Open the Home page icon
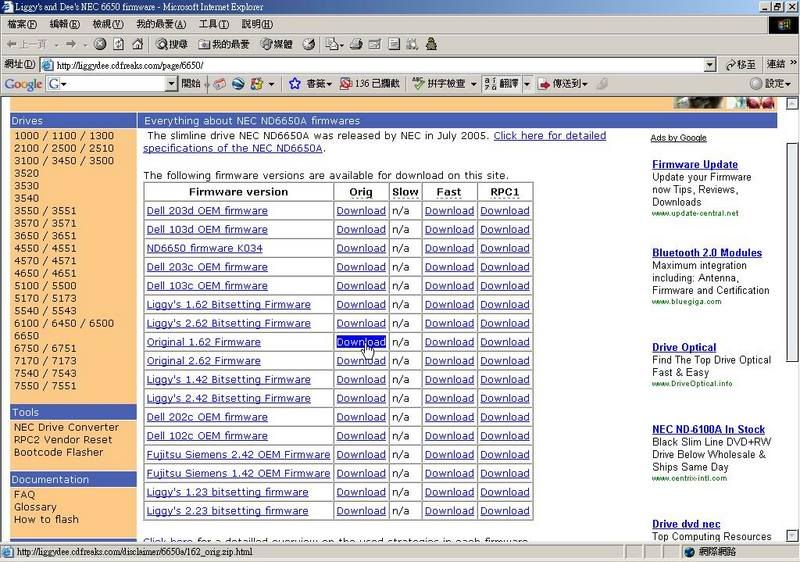 [137, 44]
